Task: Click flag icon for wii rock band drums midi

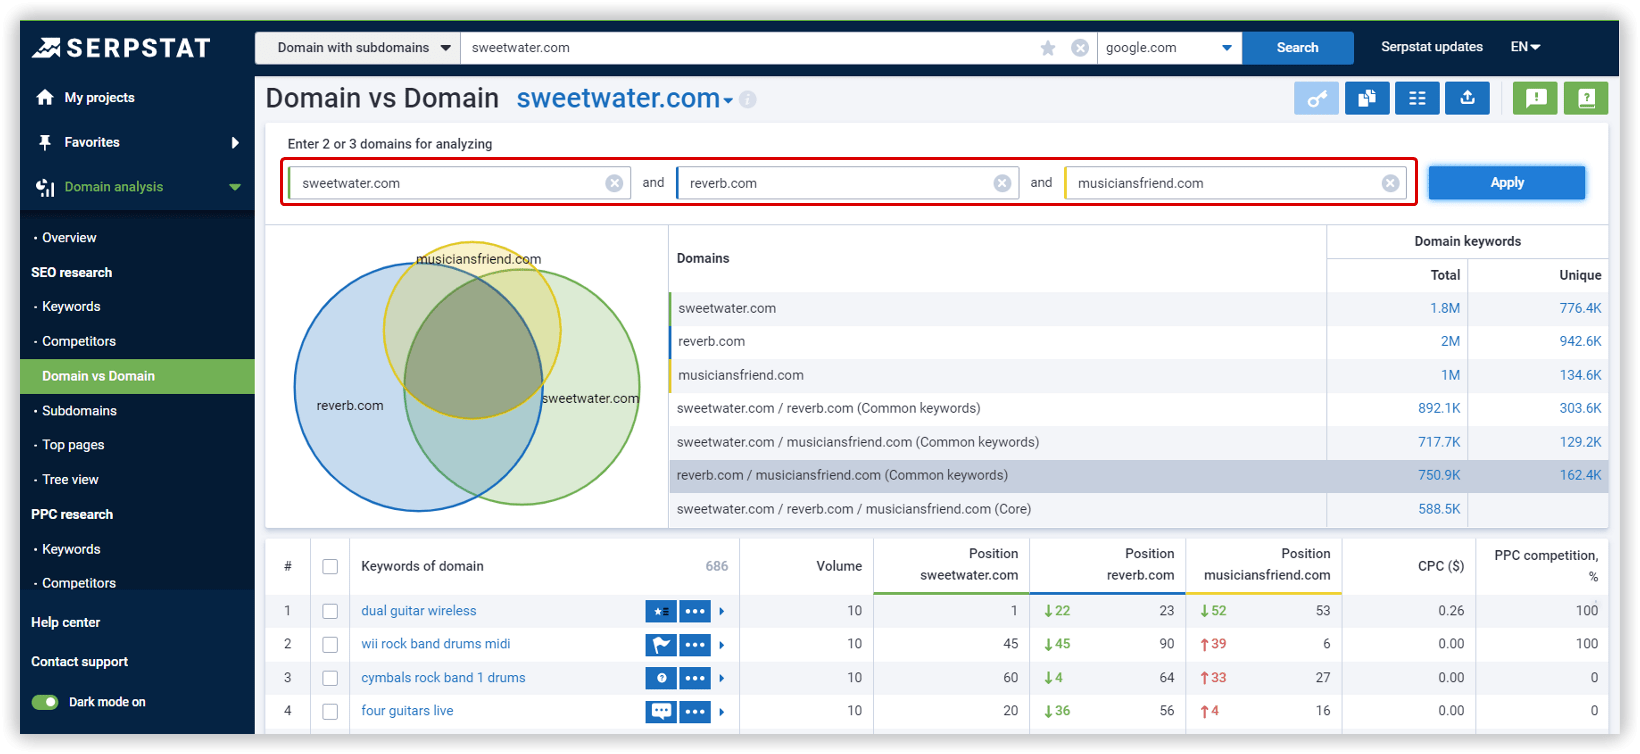Action: point(661,645)
